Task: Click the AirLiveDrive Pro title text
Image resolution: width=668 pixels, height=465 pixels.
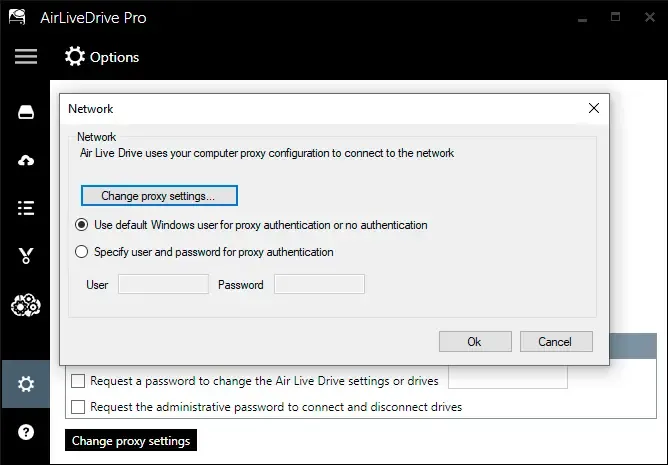Action: (93, 18)
